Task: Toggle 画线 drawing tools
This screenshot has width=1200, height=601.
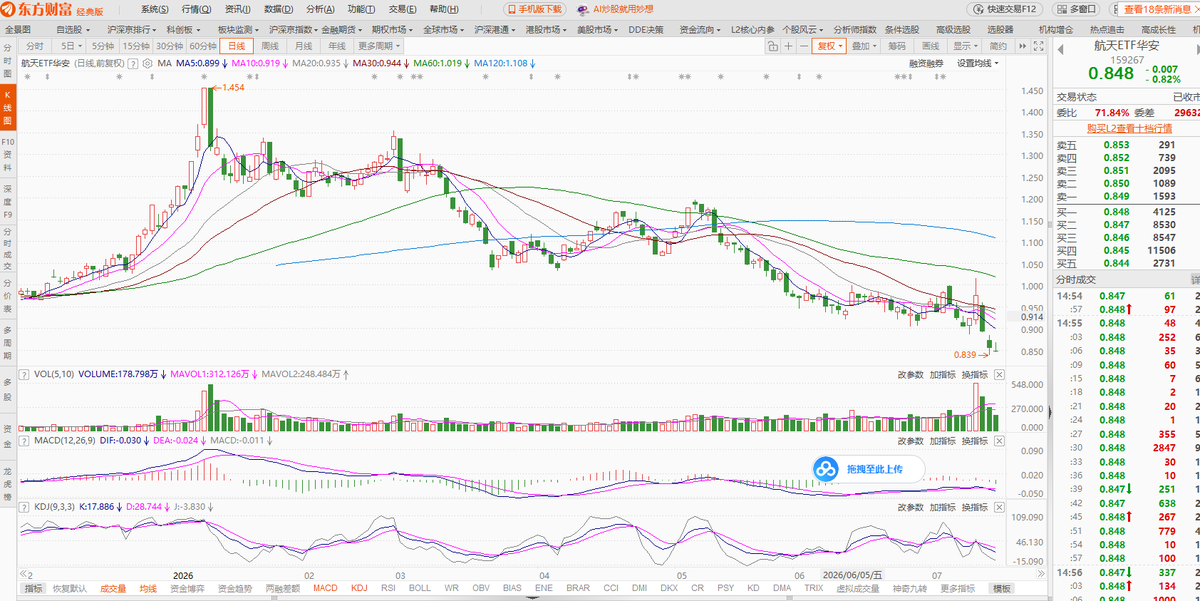Action: [x=930, y=46]
